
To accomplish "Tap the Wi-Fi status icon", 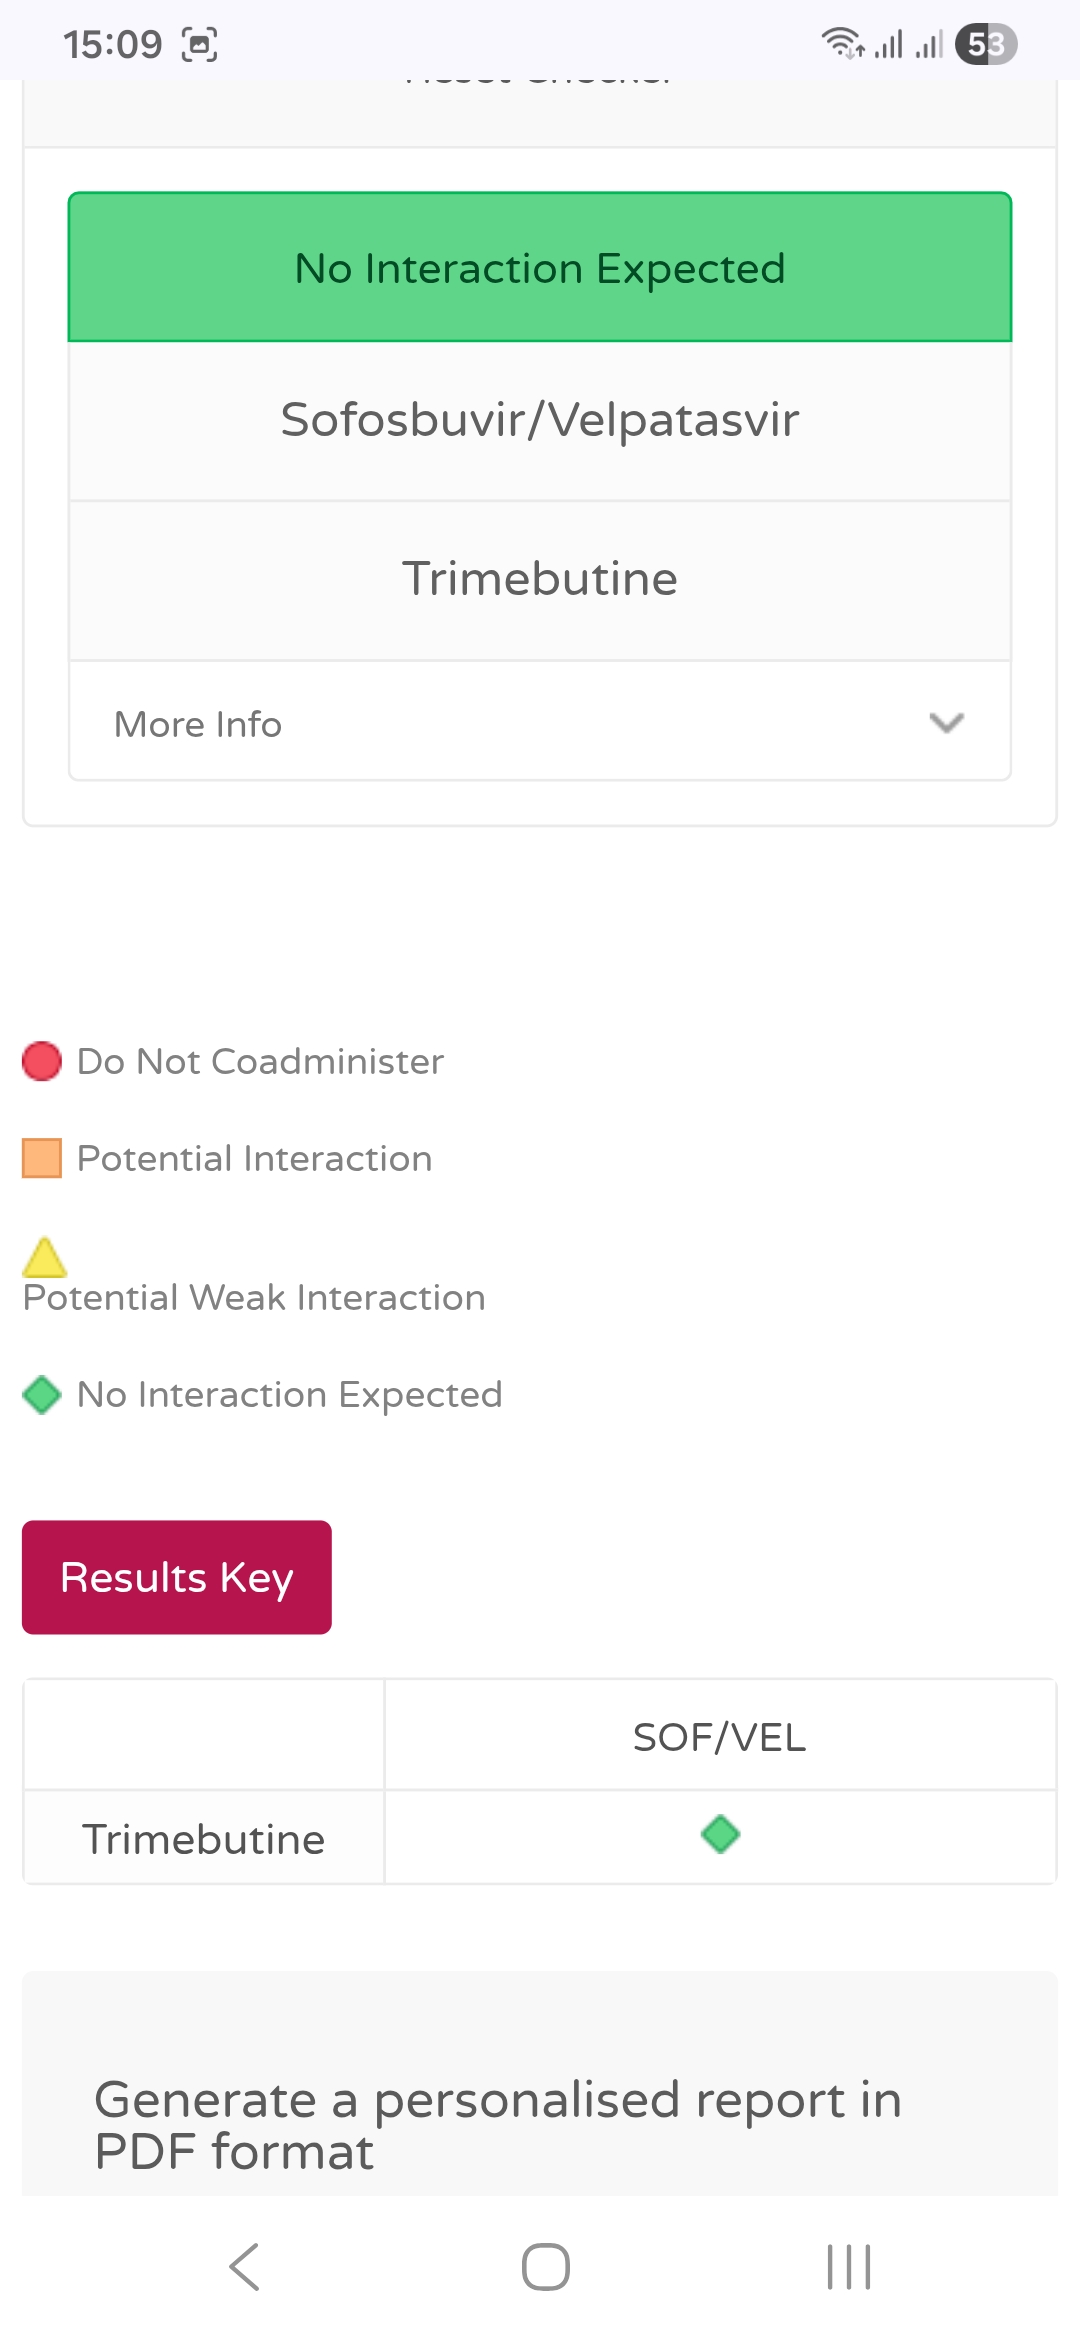I will coord(842,44).
